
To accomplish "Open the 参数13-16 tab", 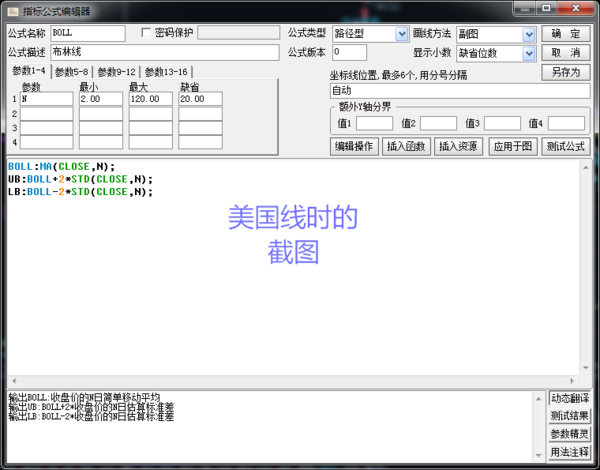I will coord(166,72).
